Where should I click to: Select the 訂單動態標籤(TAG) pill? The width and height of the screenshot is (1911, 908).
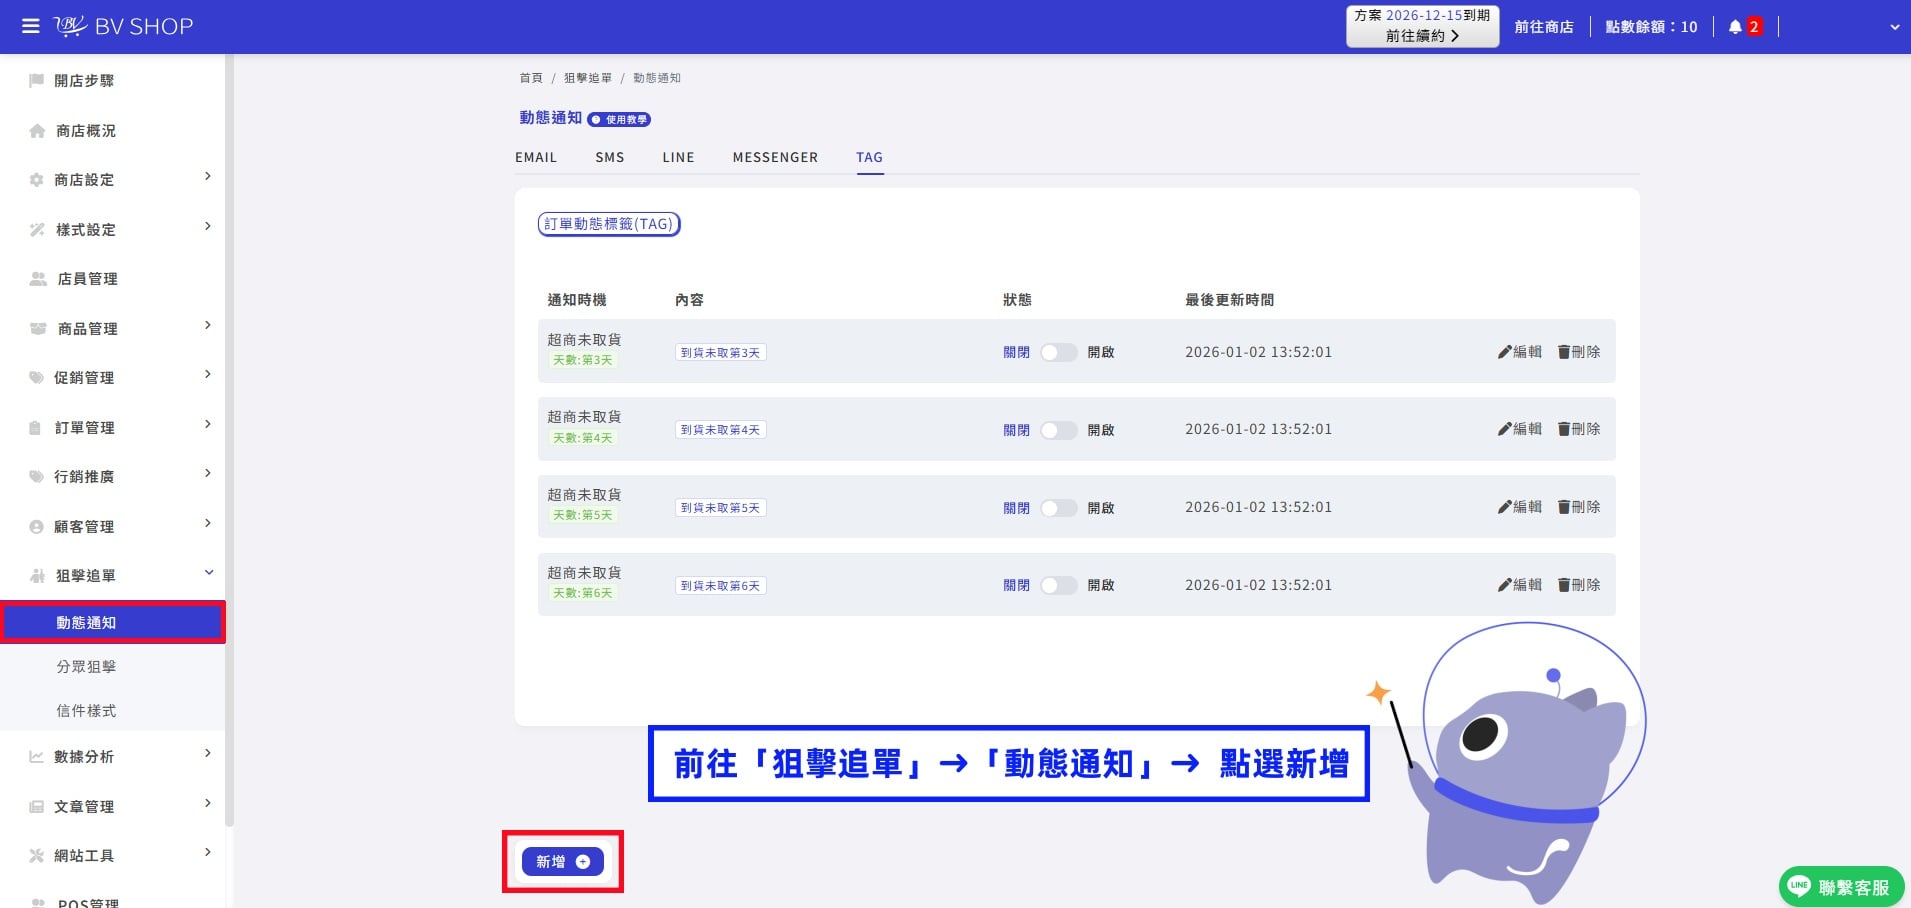[609, 224]
